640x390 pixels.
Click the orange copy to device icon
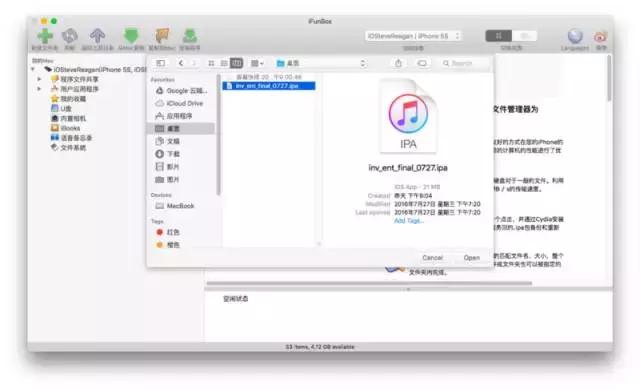(162, 36)
